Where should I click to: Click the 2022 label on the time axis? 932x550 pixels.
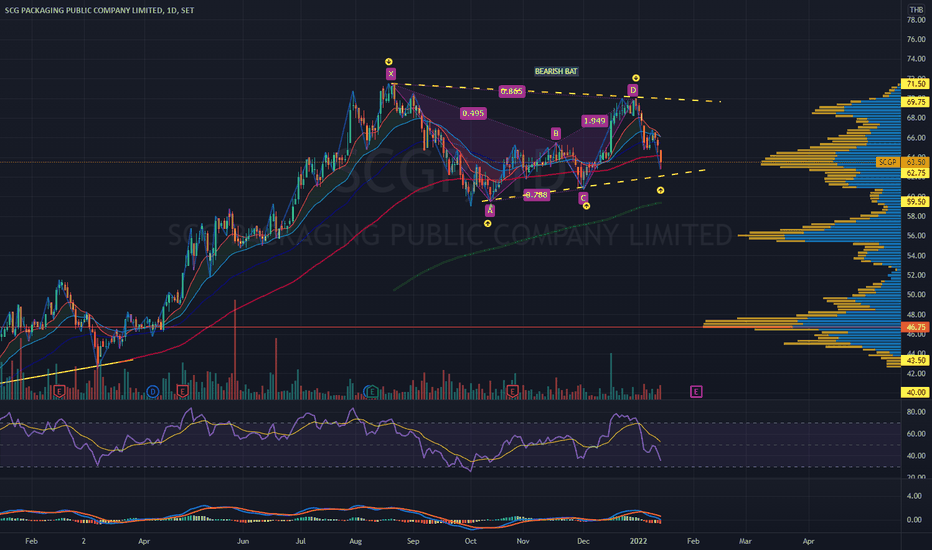pyautogui.click(x=638, y=541)
